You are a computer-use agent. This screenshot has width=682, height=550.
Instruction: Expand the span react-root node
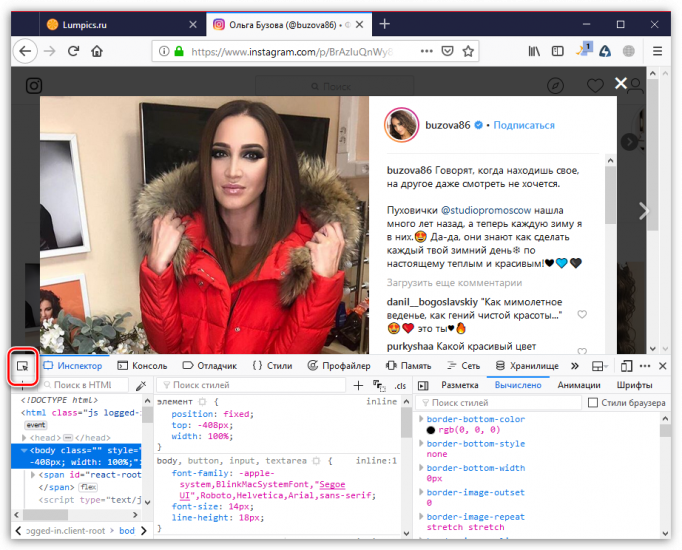(x=32, y=474)
